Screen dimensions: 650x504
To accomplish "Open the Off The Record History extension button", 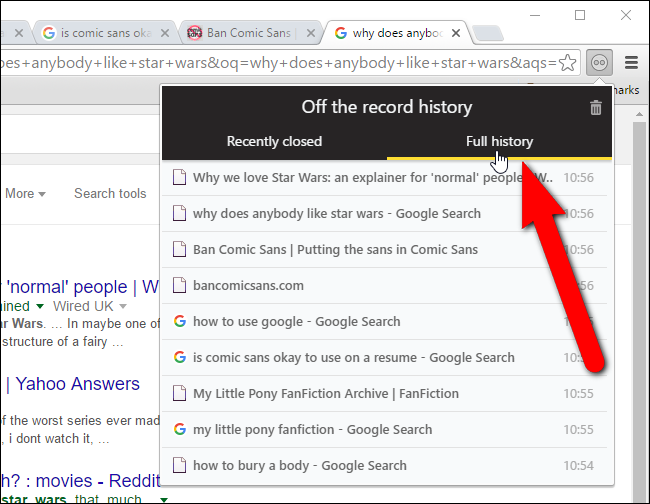I will coord(599,63).
